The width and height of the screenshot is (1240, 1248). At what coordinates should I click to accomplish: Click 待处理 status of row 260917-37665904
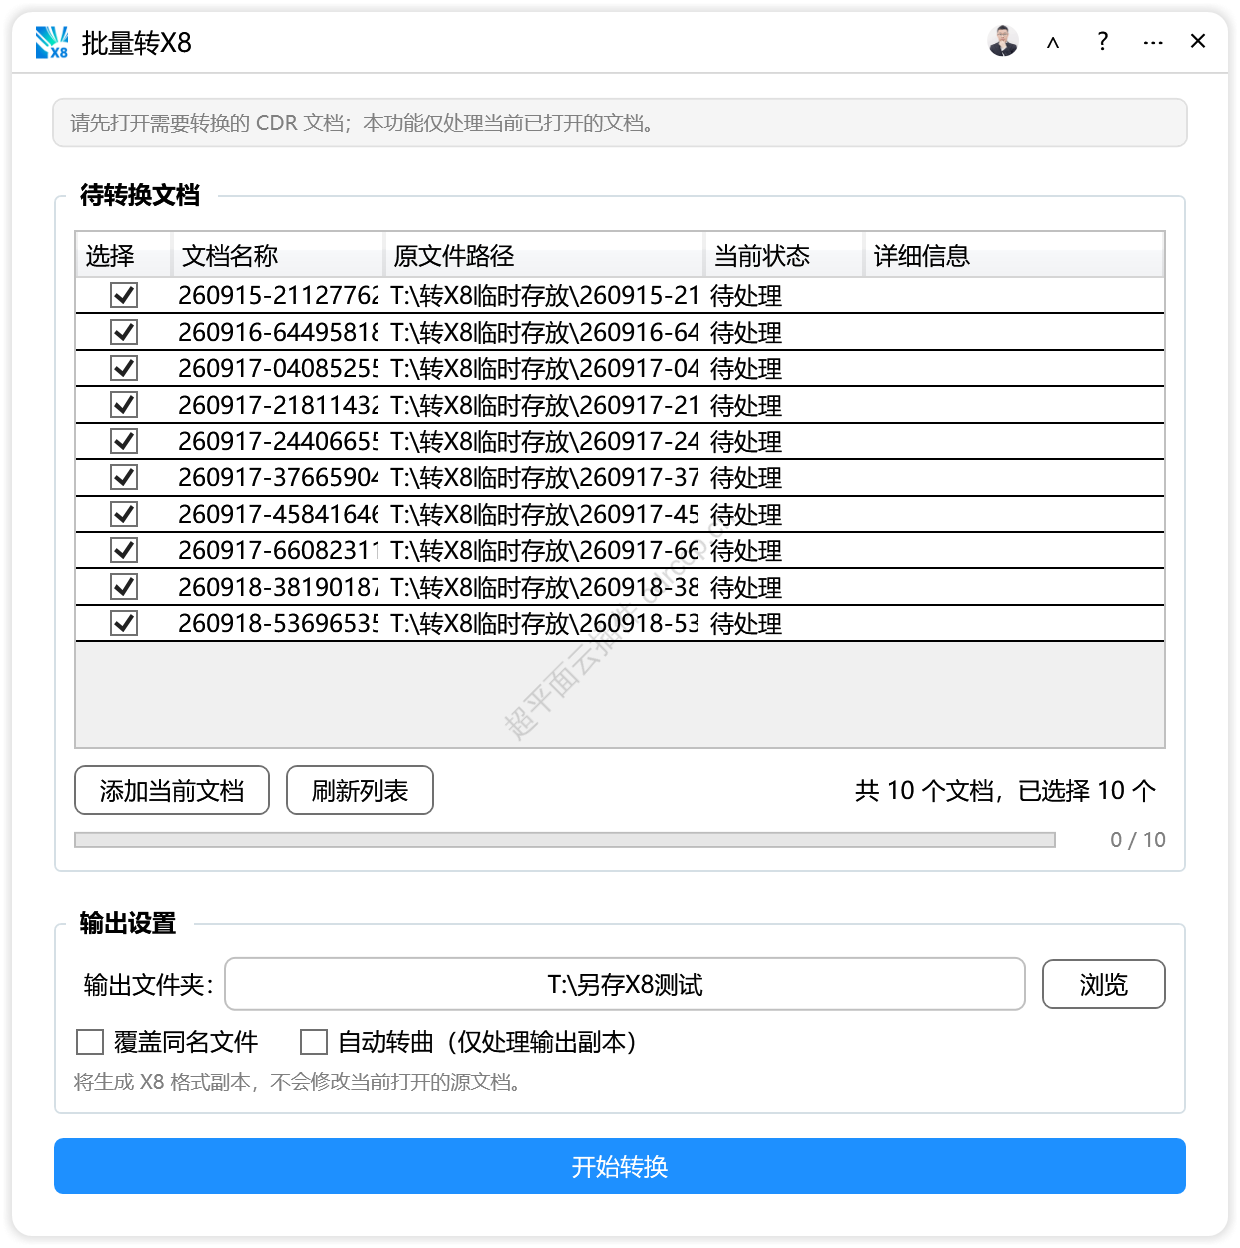click(746, 477)
